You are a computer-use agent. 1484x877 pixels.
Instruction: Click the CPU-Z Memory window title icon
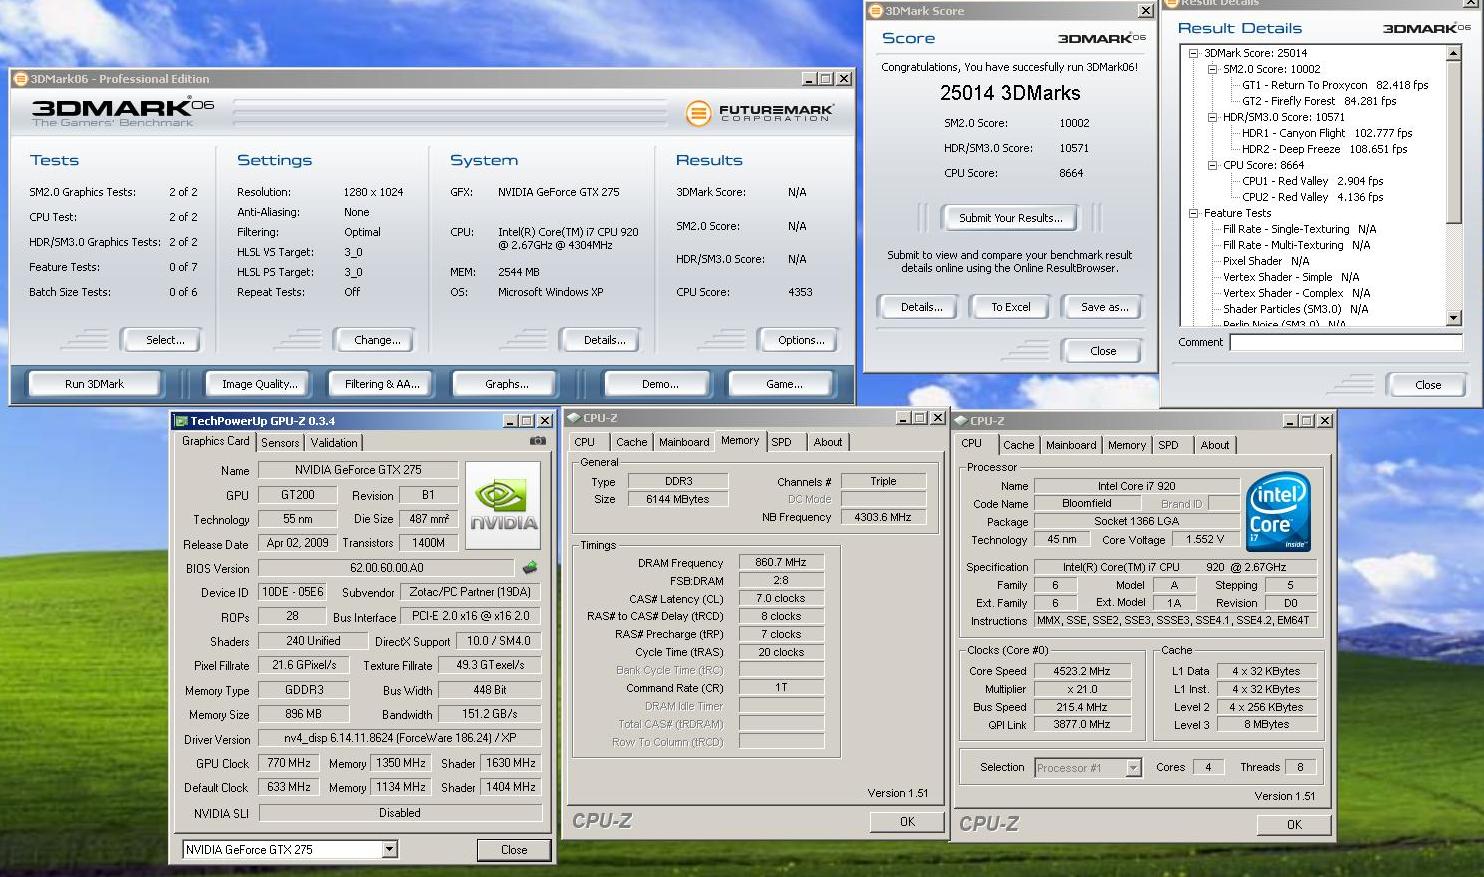tap(573, 418)
